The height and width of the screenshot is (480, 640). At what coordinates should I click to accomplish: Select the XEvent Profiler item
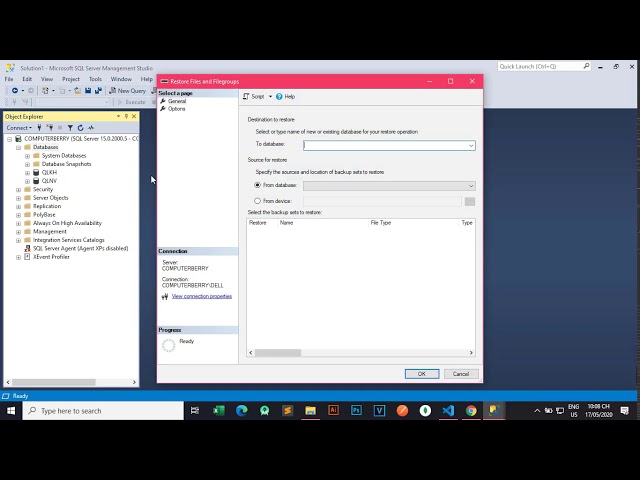click(x=51, y=257)
